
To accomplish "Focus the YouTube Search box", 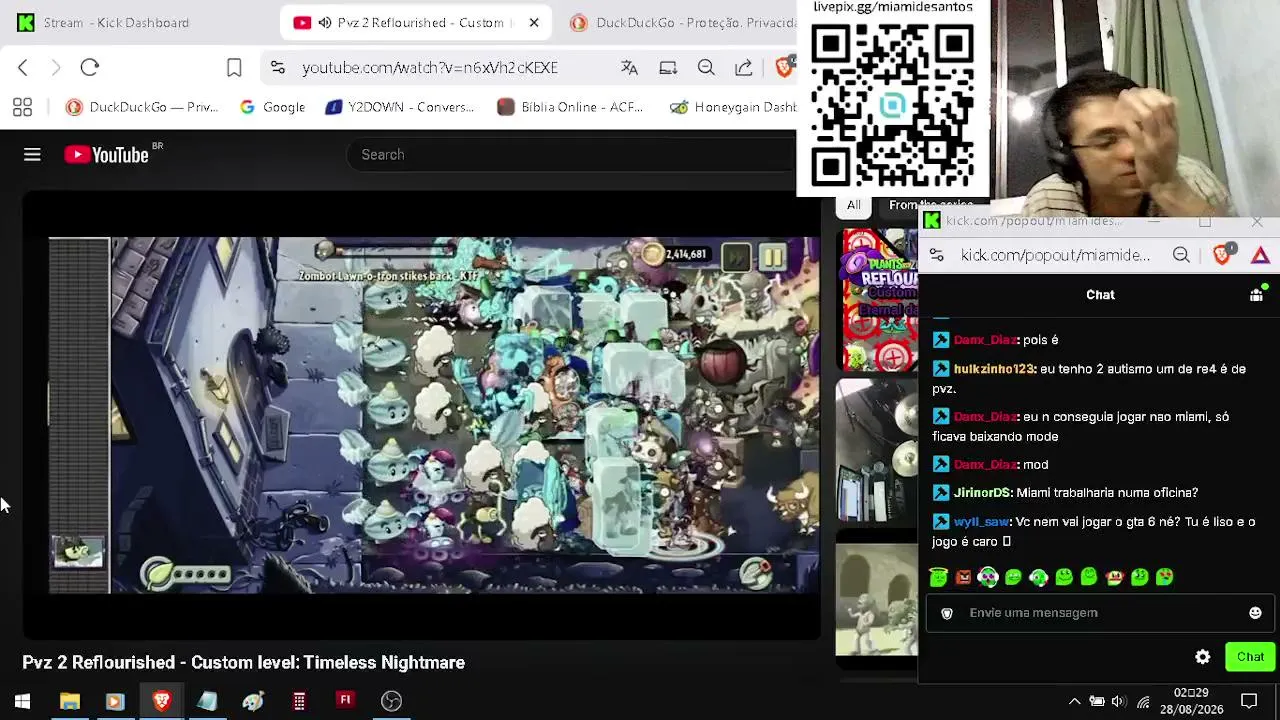I will coord(570,155).
